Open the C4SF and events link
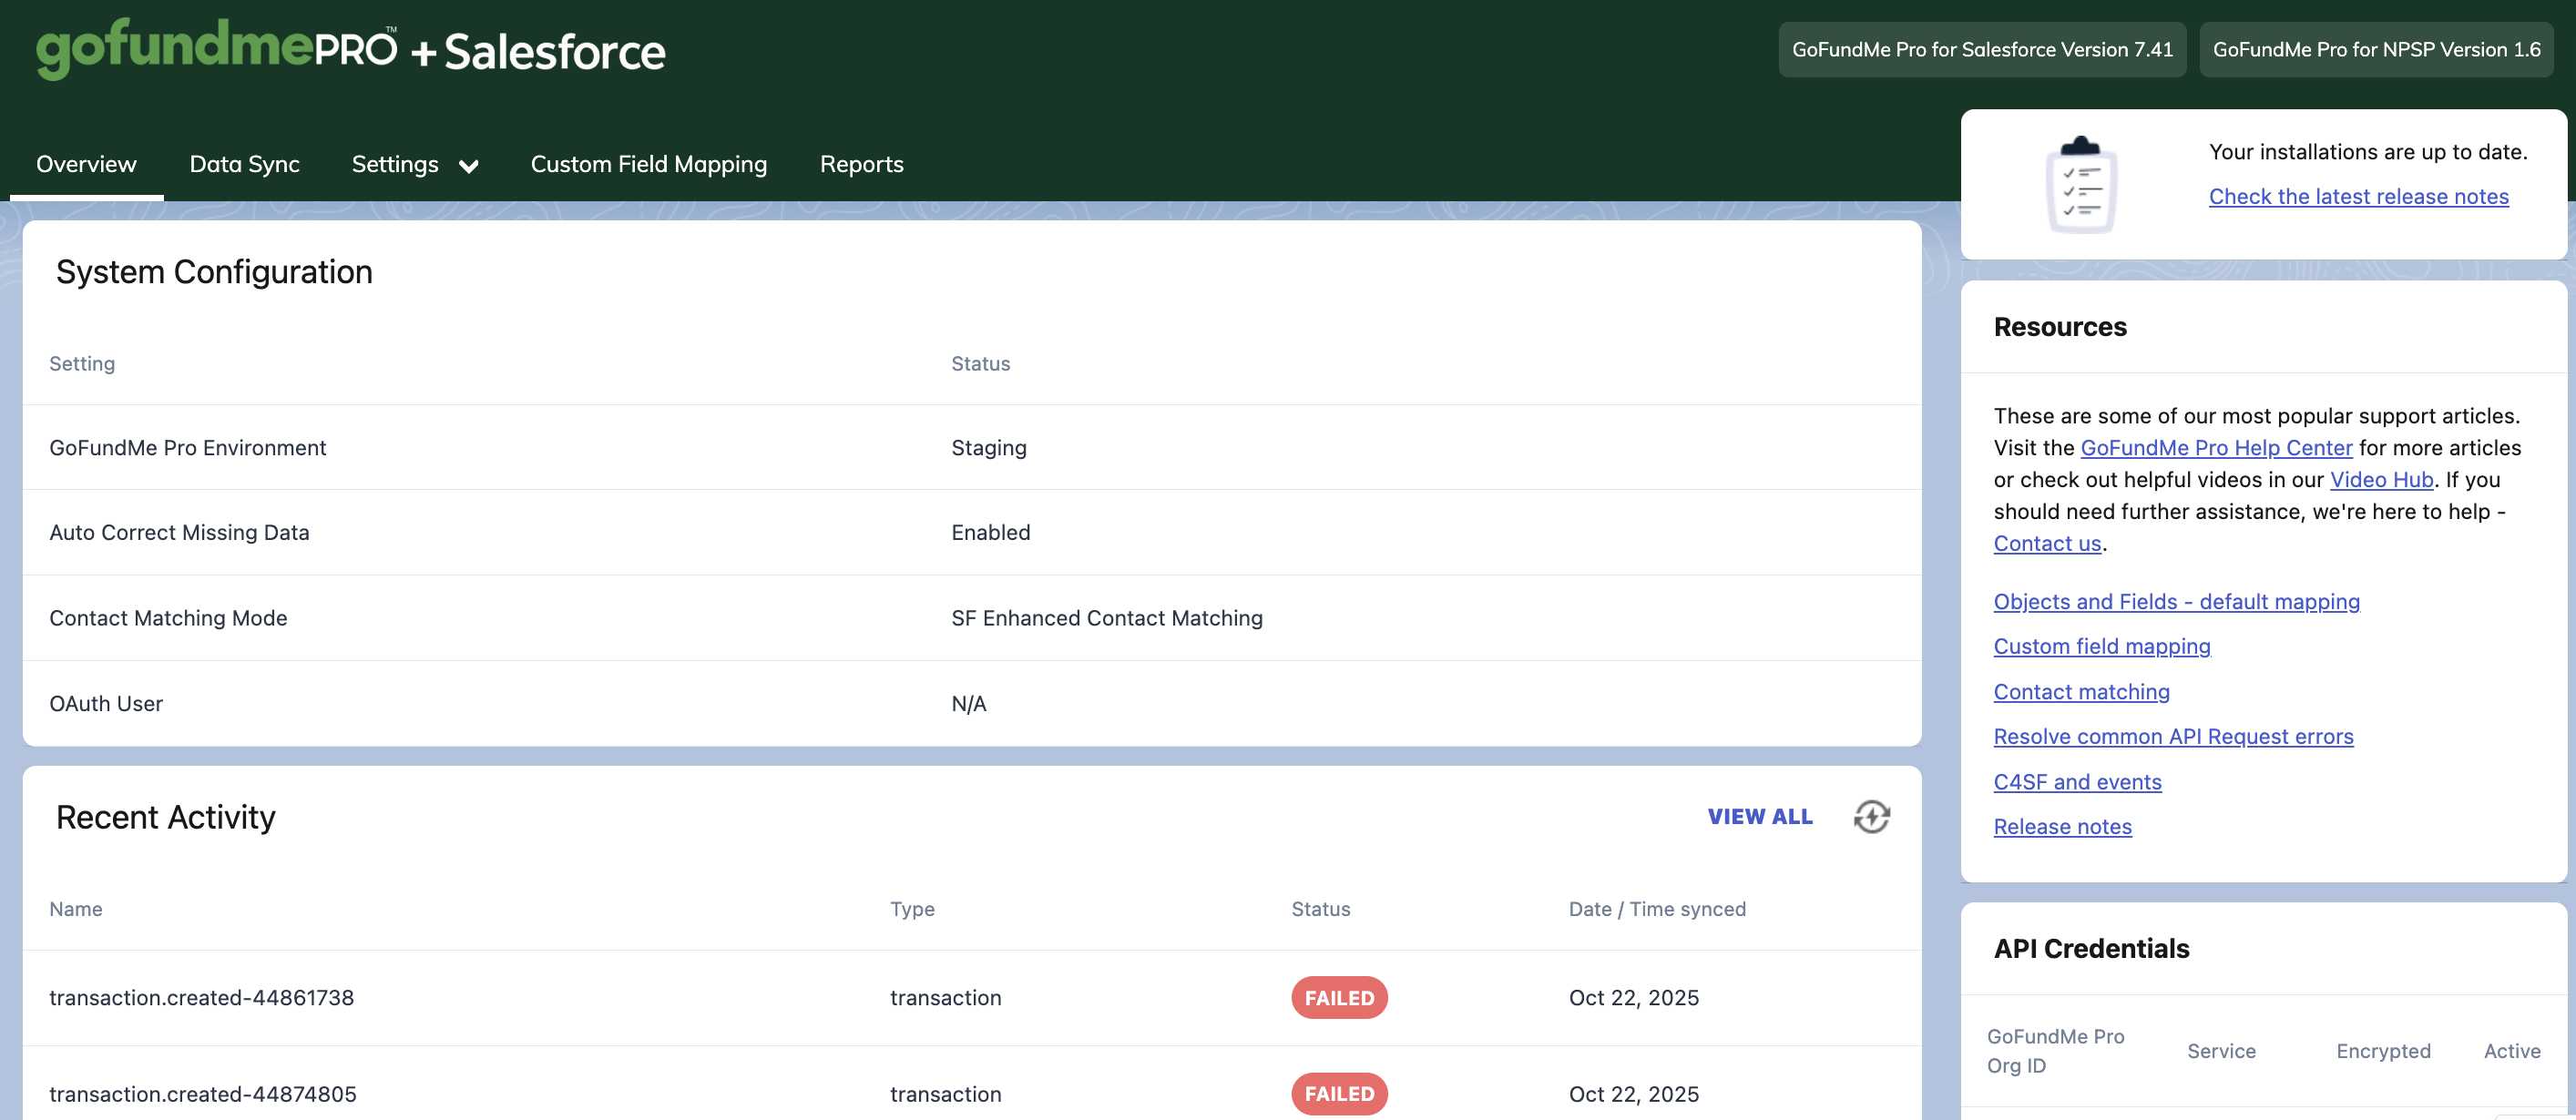This screenshot has width=2576, height=1120. click(2077, 781)
